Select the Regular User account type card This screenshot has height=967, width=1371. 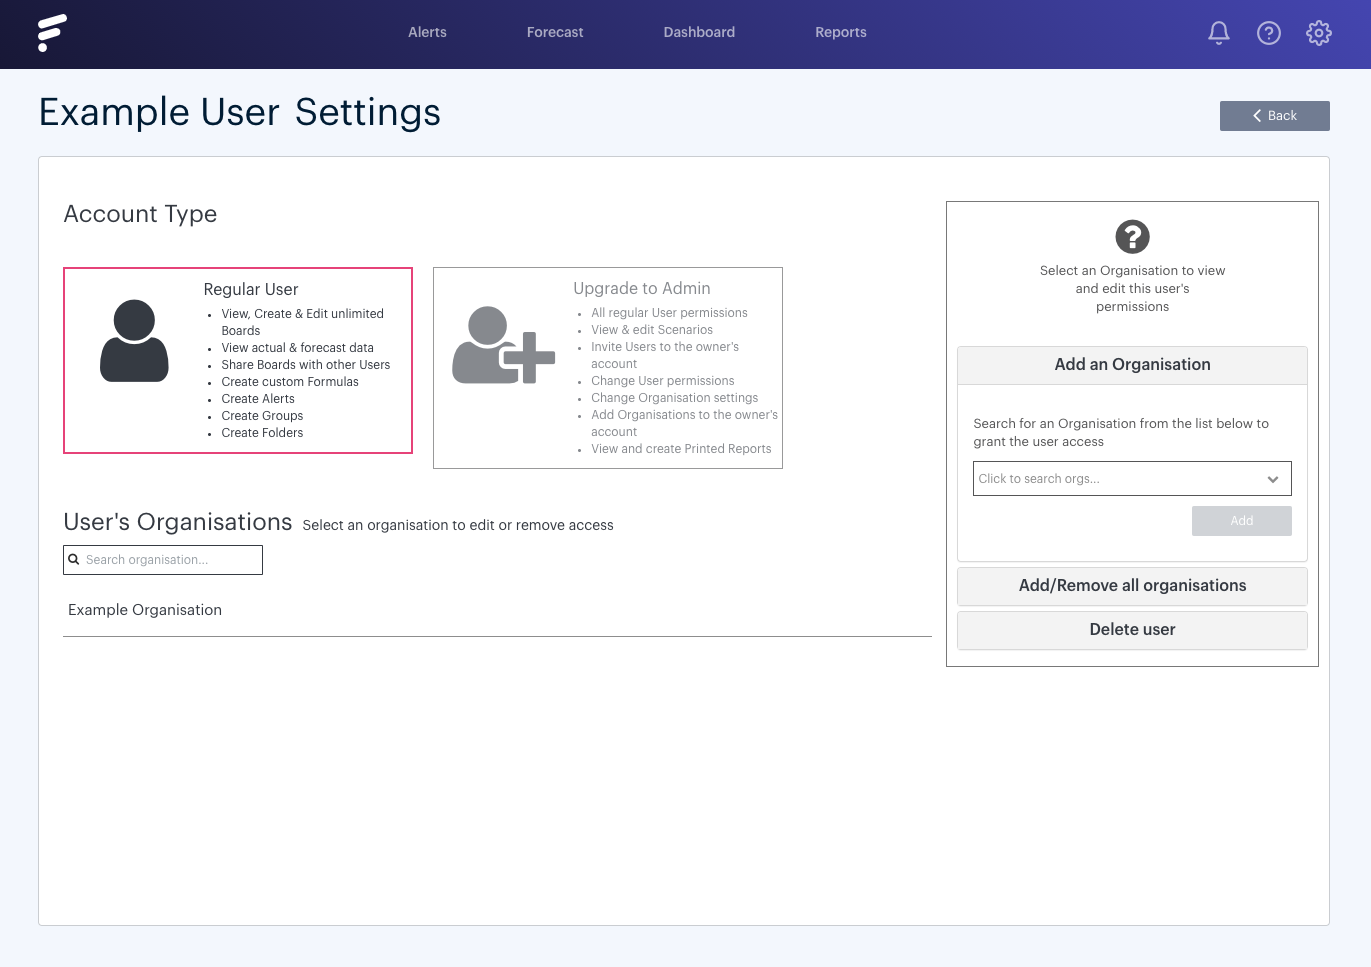[x=238, y=361]
